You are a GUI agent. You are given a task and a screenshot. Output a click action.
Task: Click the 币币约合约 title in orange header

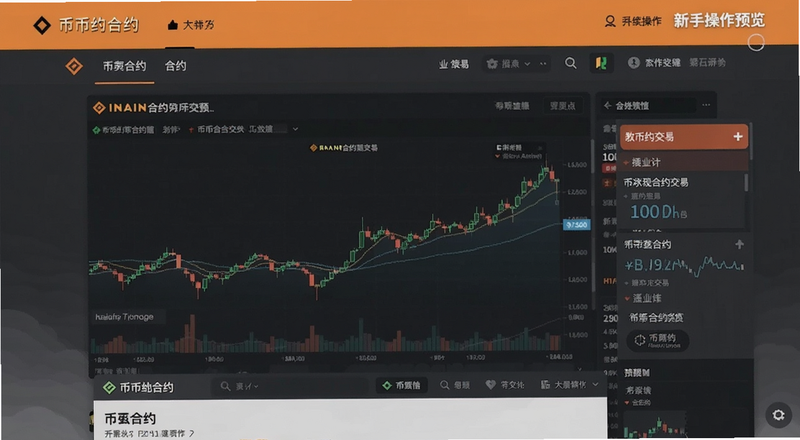click(x=98, y=25)
